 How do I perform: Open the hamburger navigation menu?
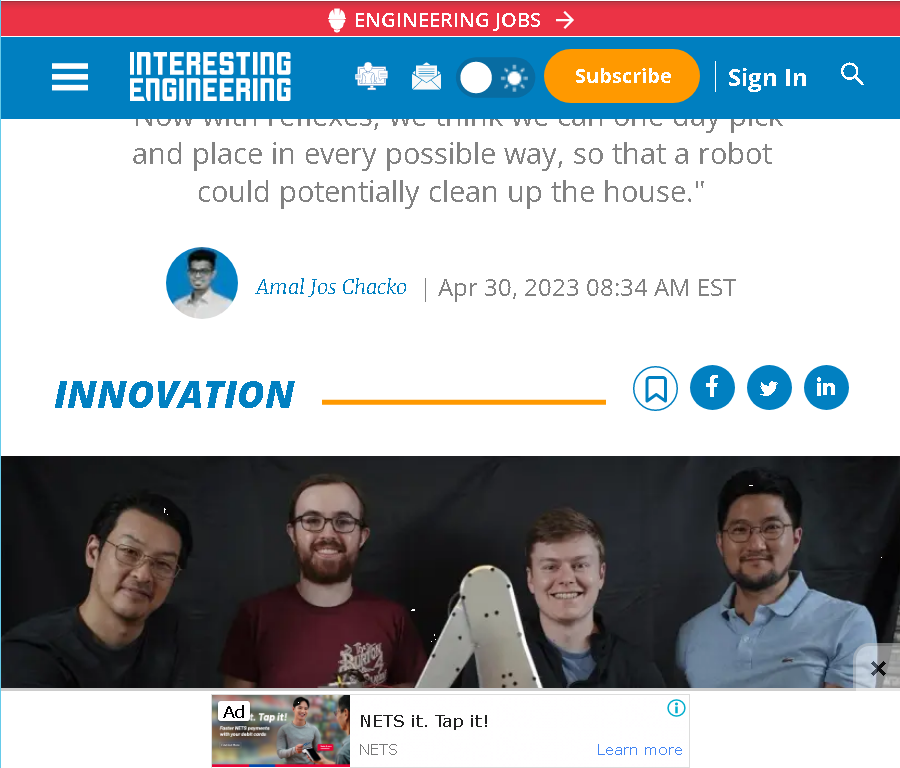pyautogui.click(x=70, y=77)
